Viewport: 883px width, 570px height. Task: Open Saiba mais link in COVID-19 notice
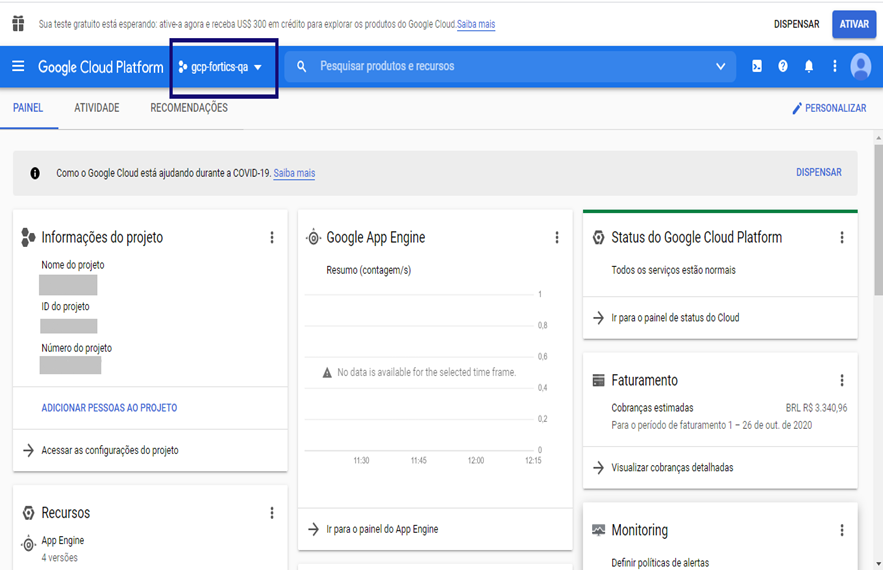(294, 173)
